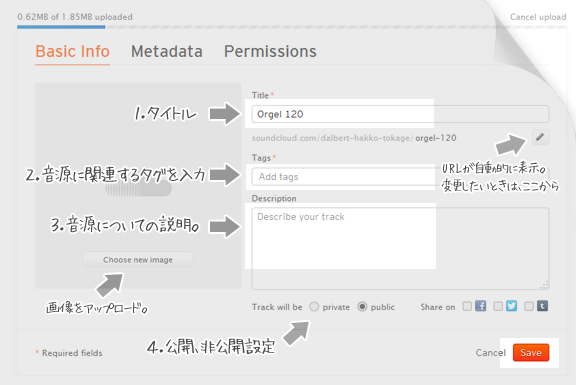Viewport: 576px width, 385px height.
Task: Click the description textarea resize handle
Action: 544,285
